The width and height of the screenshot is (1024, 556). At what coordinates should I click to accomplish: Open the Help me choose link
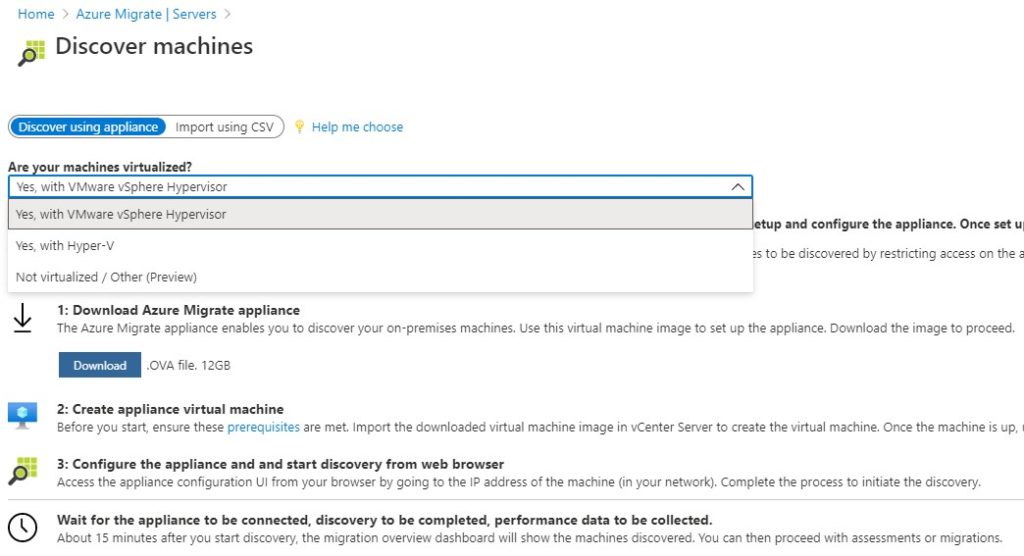pyautogui.click(x=357, y=127)
